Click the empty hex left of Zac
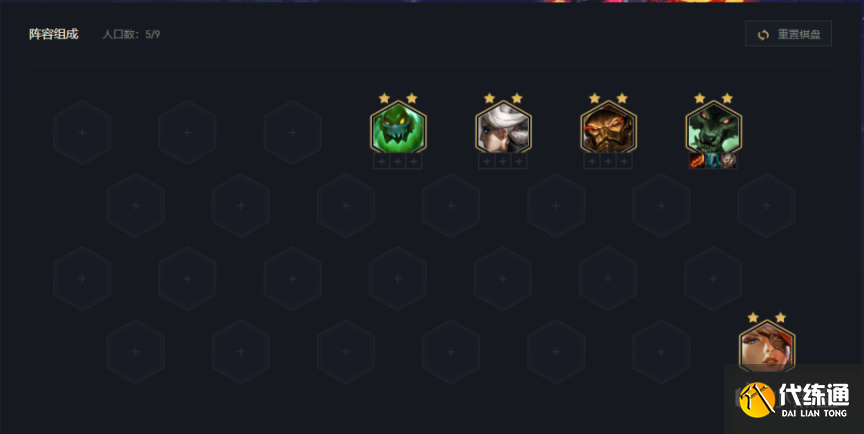 (x=293, y=132)
